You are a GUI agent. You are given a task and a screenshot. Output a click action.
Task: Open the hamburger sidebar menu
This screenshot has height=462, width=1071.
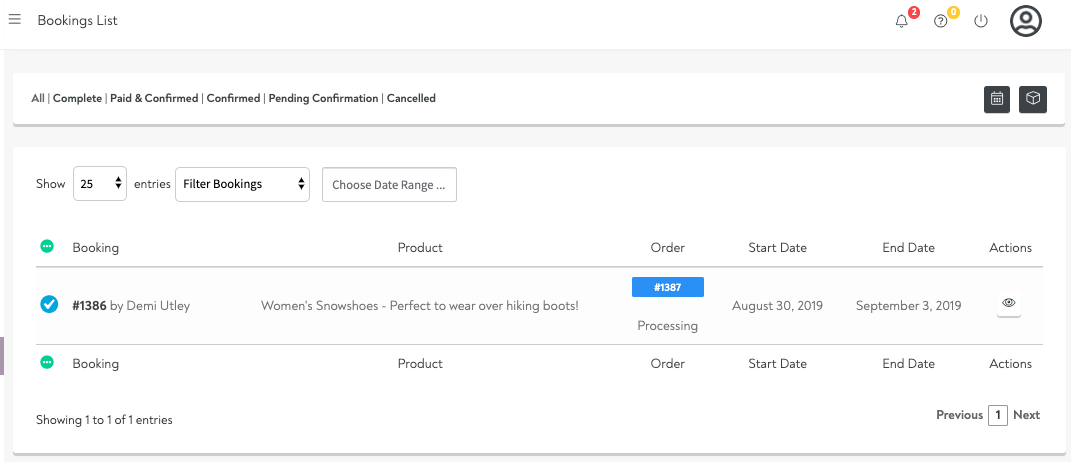15,20
